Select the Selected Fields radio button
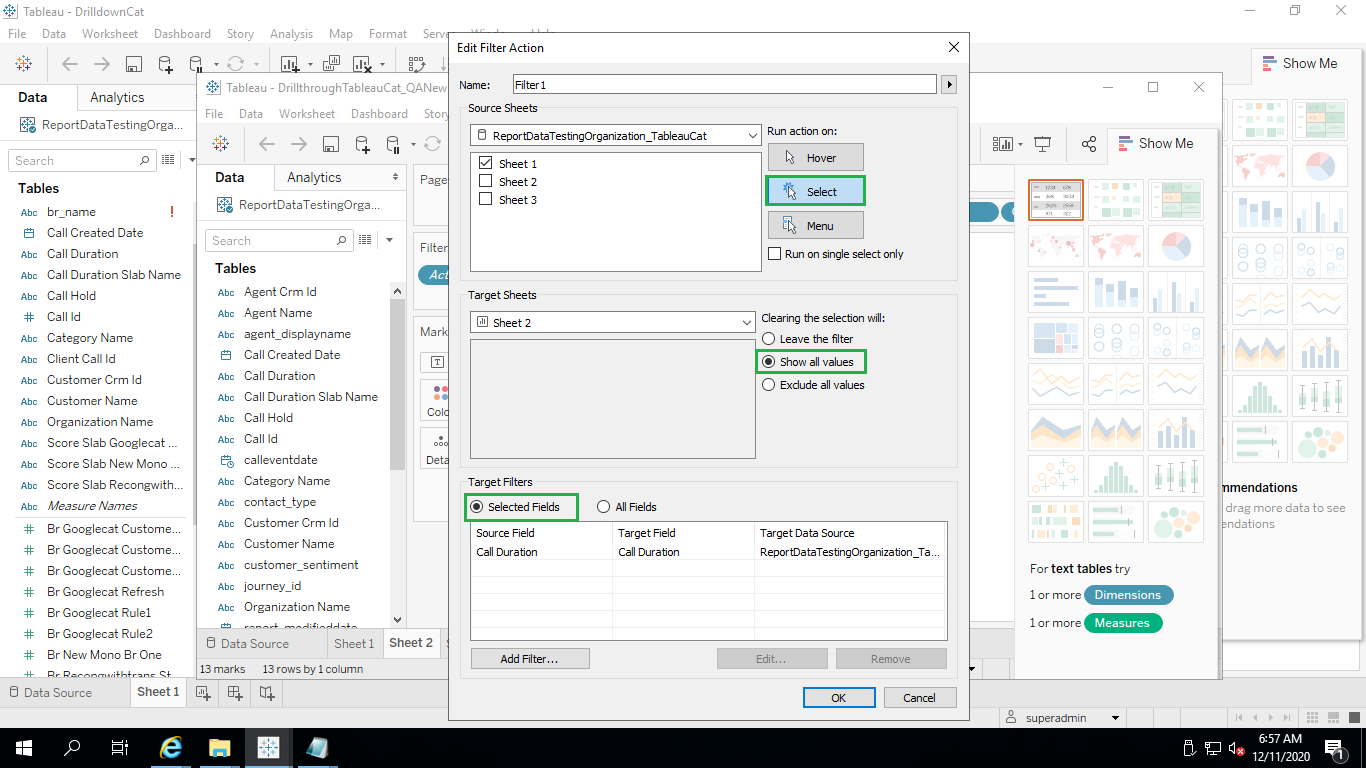Viewport: 1366px width, 768px height. [x=476, y=507]
